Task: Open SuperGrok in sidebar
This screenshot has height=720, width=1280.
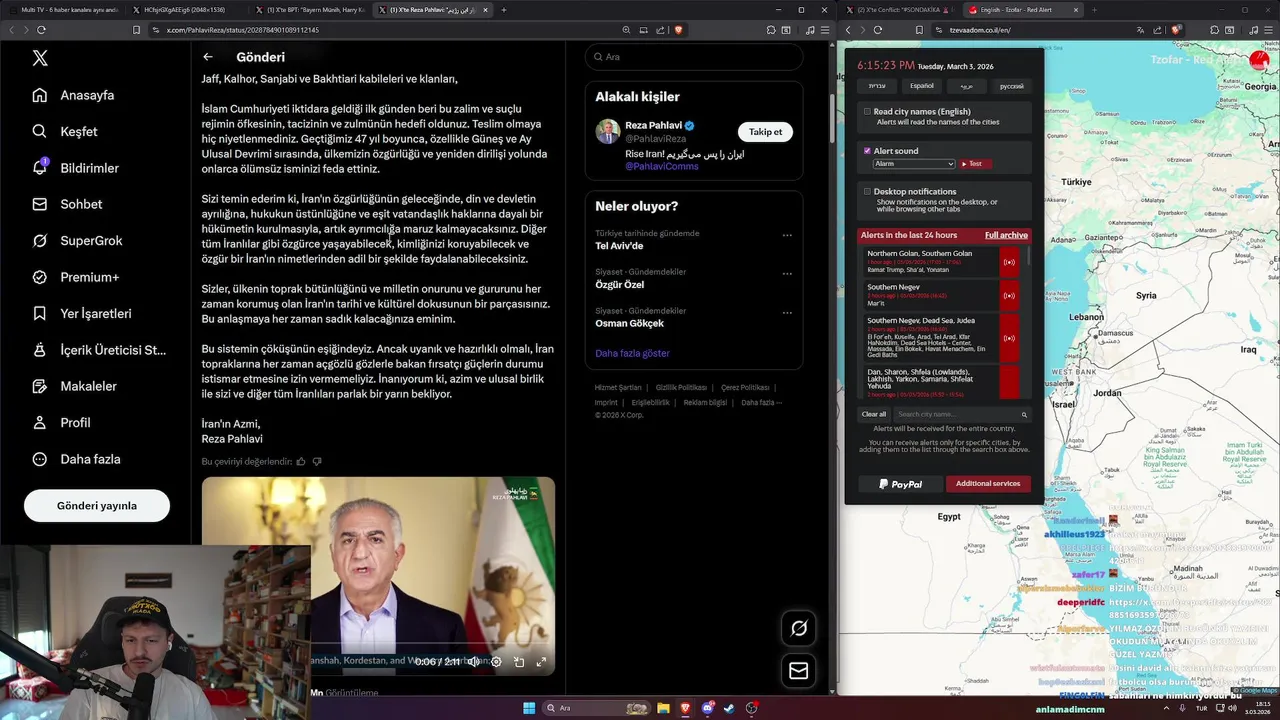Action: coord(78,241)
